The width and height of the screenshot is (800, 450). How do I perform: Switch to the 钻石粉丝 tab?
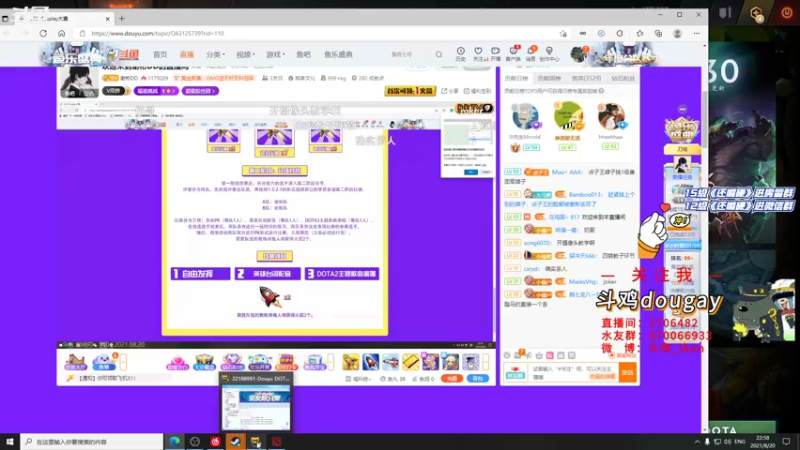pos(622,78)
